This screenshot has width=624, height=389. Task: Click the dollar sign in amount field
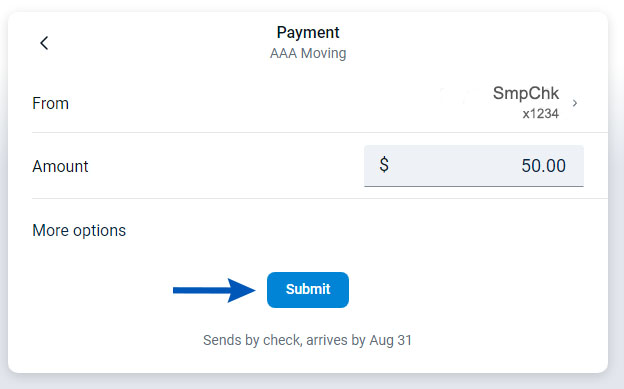click(x=384, y=164)
